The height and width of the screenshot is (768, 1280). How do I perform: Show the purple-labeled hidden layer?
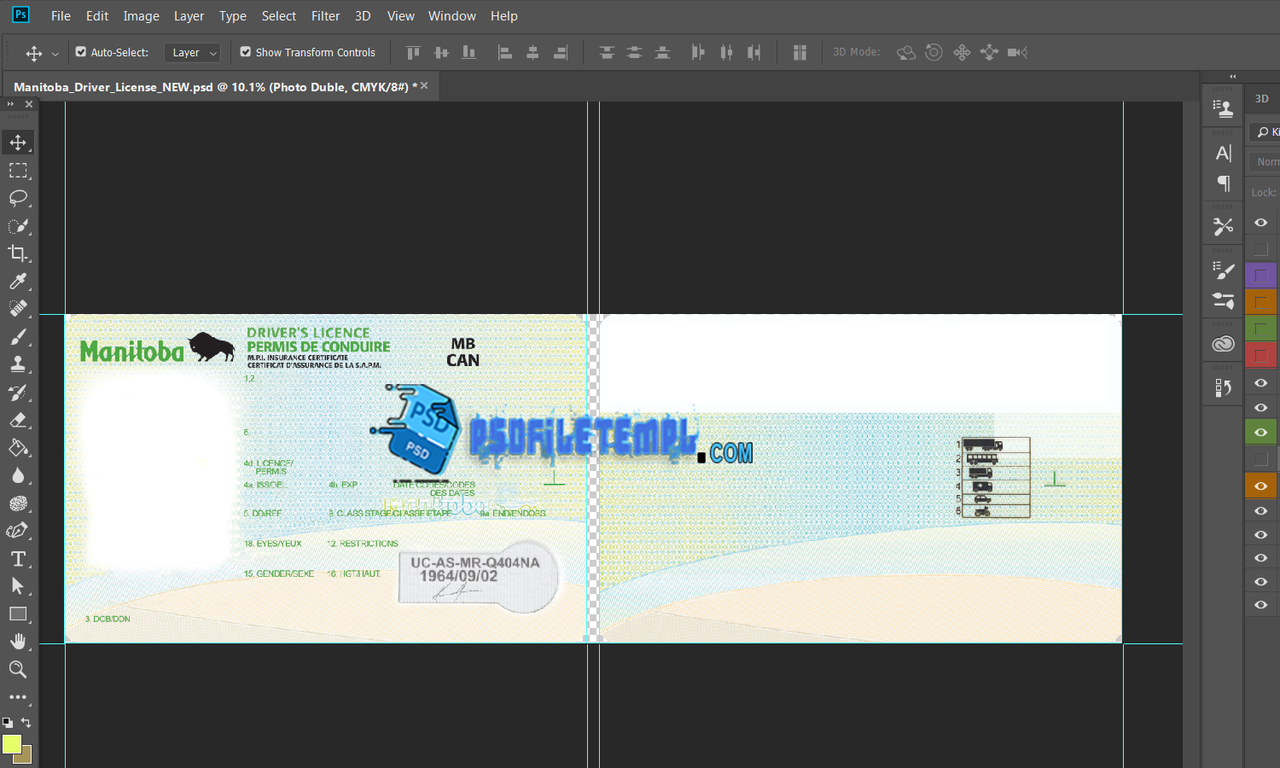1261,275
